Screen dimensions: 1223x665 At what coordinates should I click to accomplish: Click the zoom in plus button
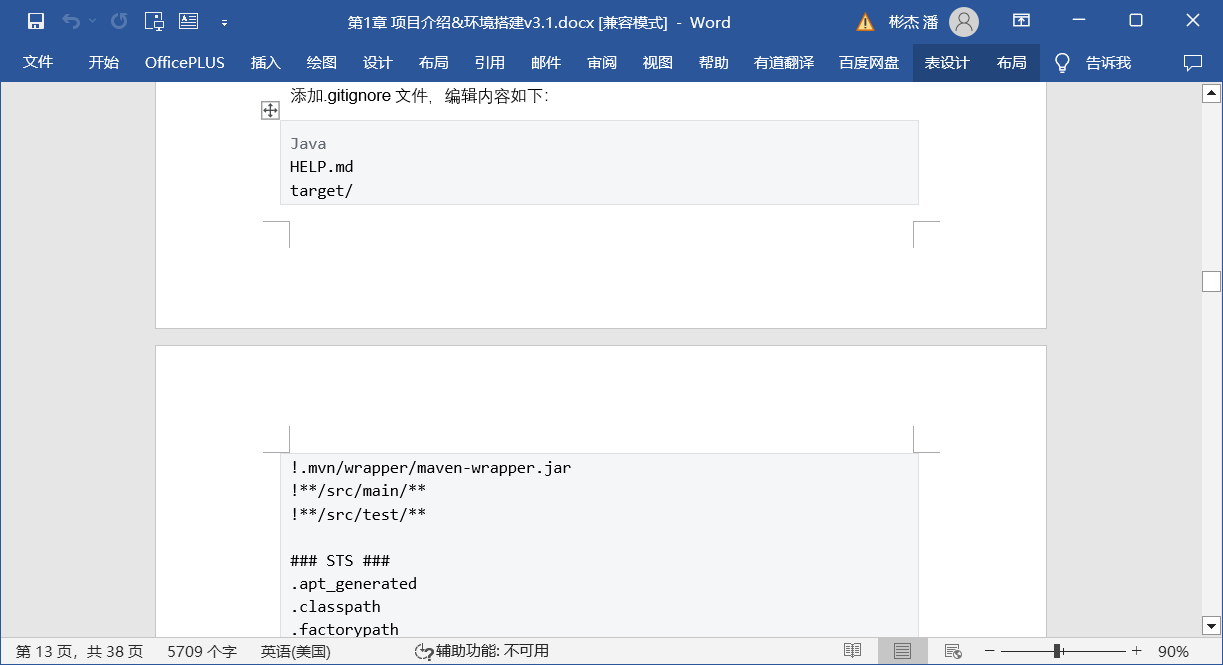1136,651
